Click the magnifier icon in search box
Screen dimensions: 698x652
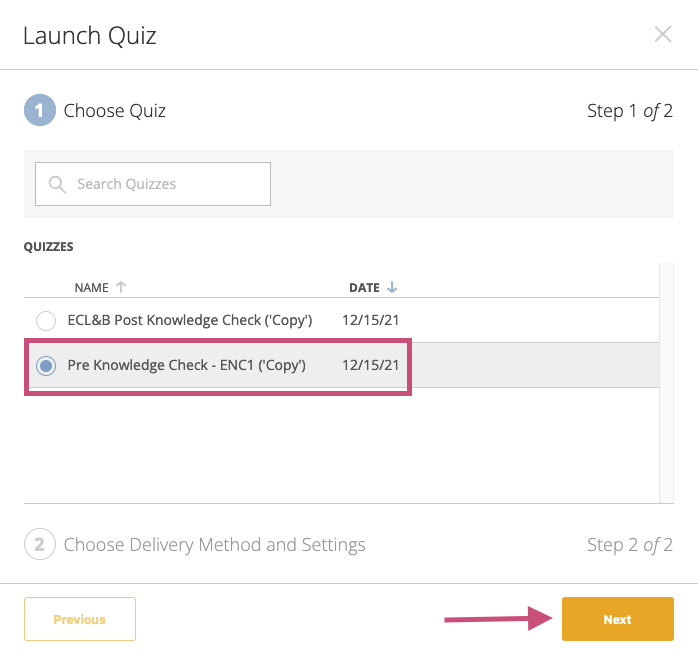(x=57, y=184)
